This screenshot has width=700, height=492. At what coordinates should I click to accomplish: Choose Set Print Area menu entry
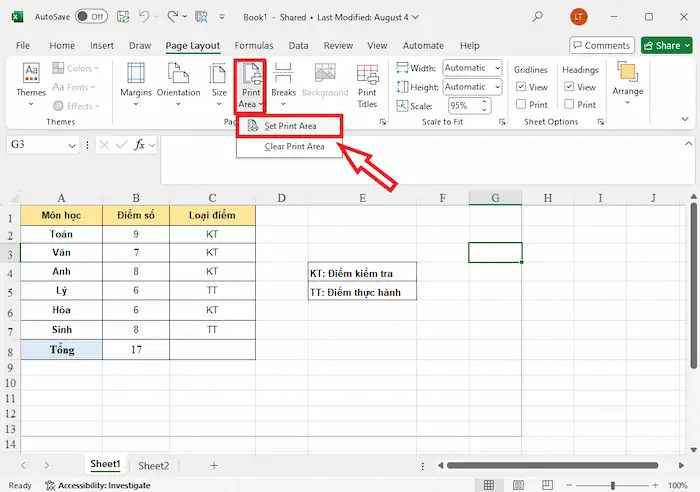293,126
